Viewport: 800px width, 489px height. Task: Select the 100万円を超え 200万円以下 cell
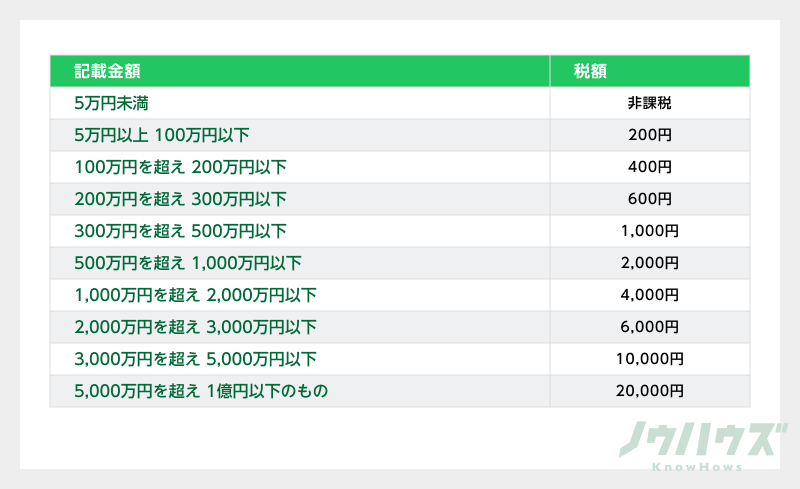(x=180, y=167)
